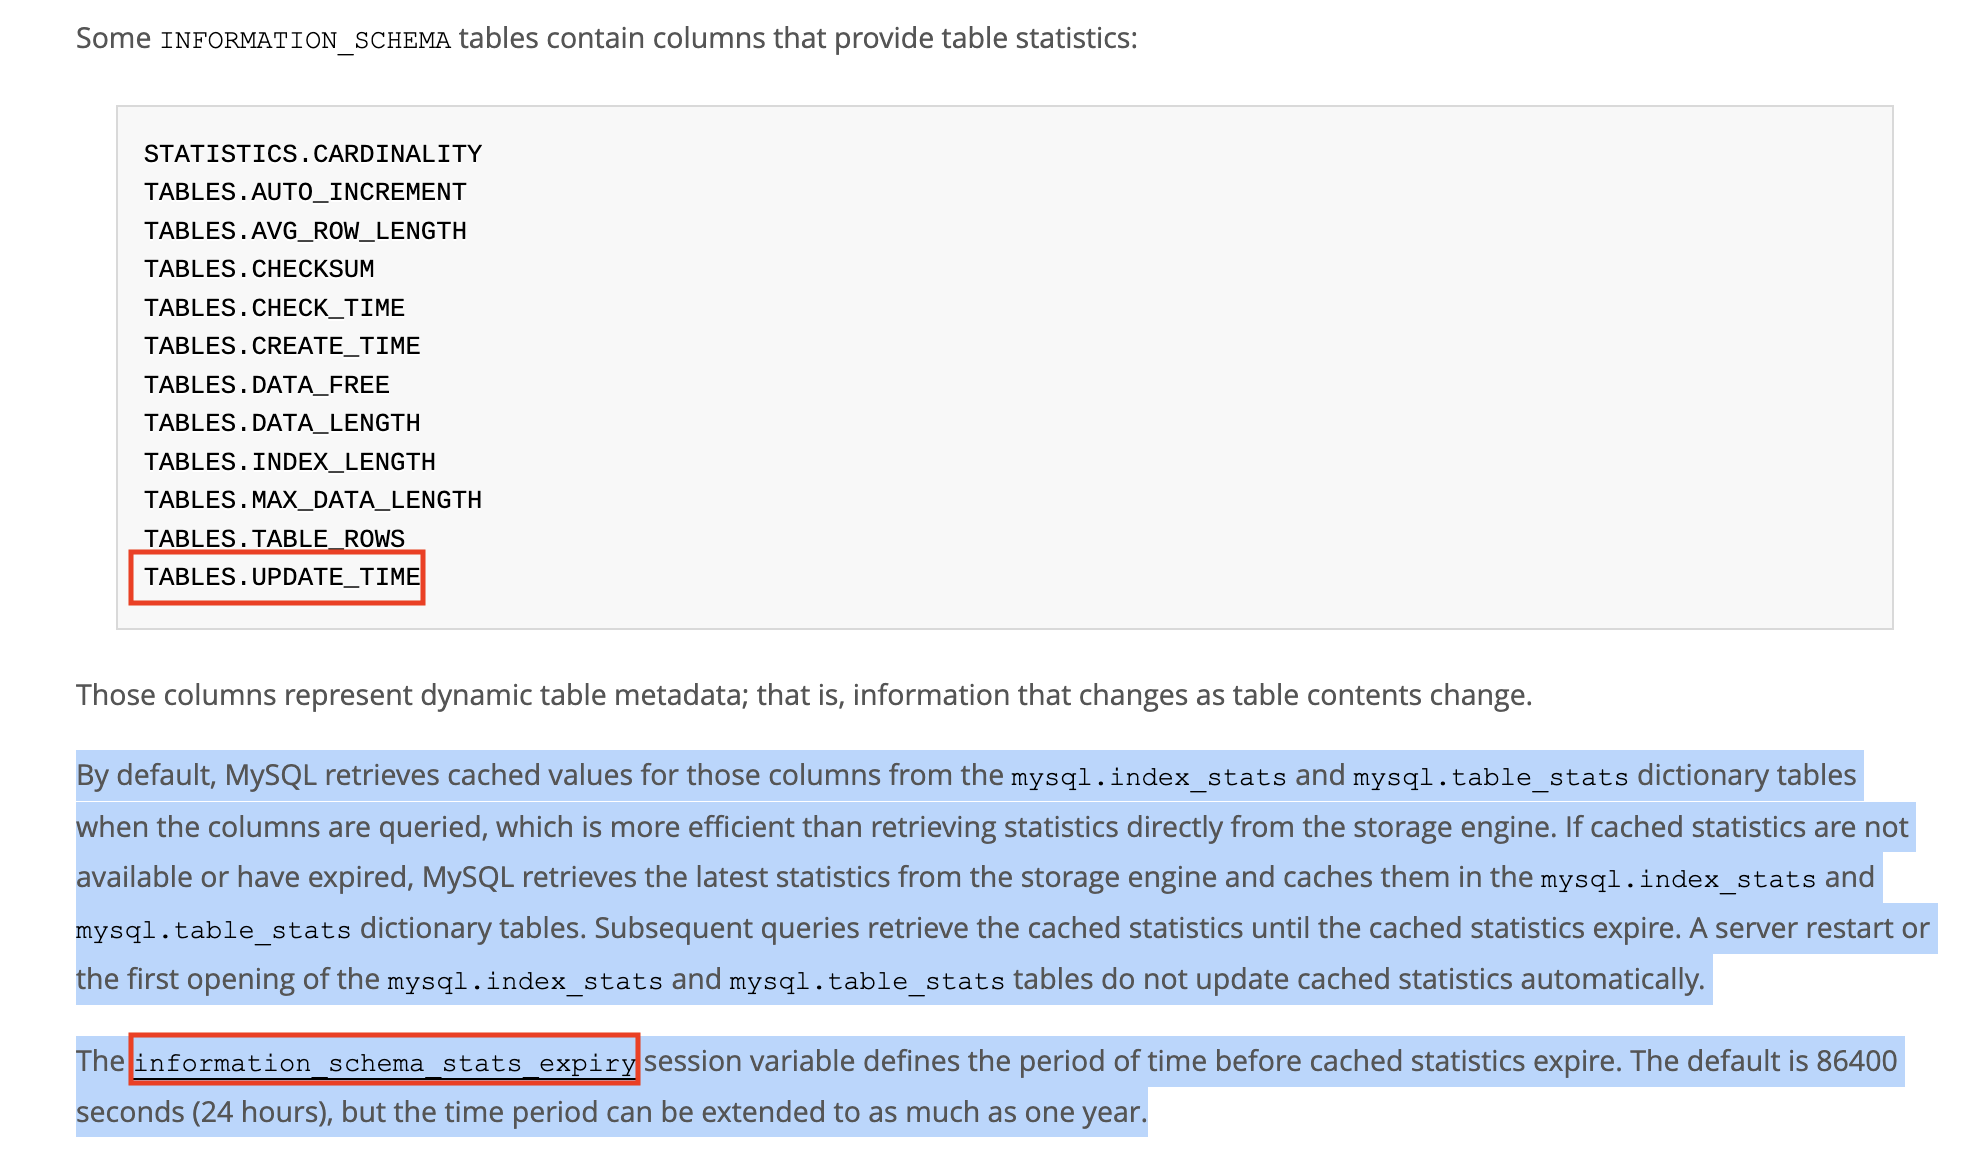1974x1162 pixels.
Task: Click the information_schema_stats_expiry link
Action: coord(385,1062)
